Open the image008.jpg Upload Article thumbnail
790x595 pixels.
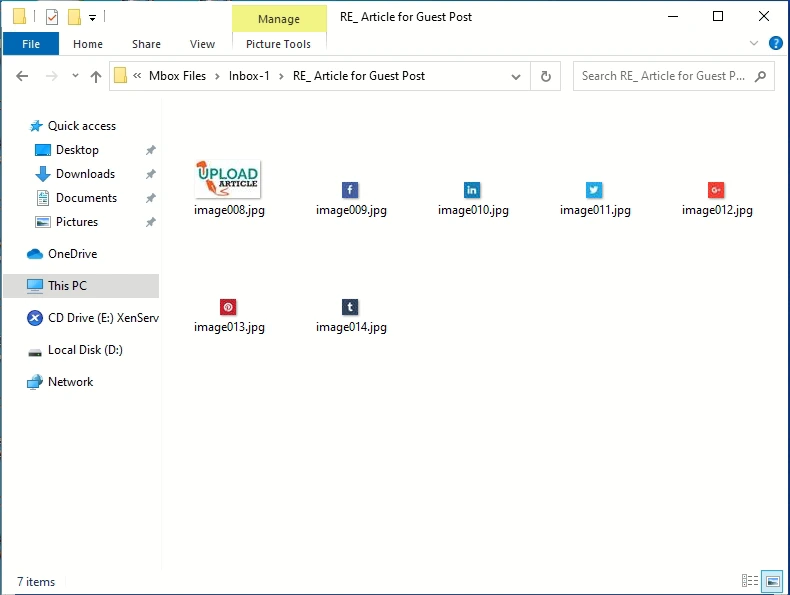click(228, 179)
